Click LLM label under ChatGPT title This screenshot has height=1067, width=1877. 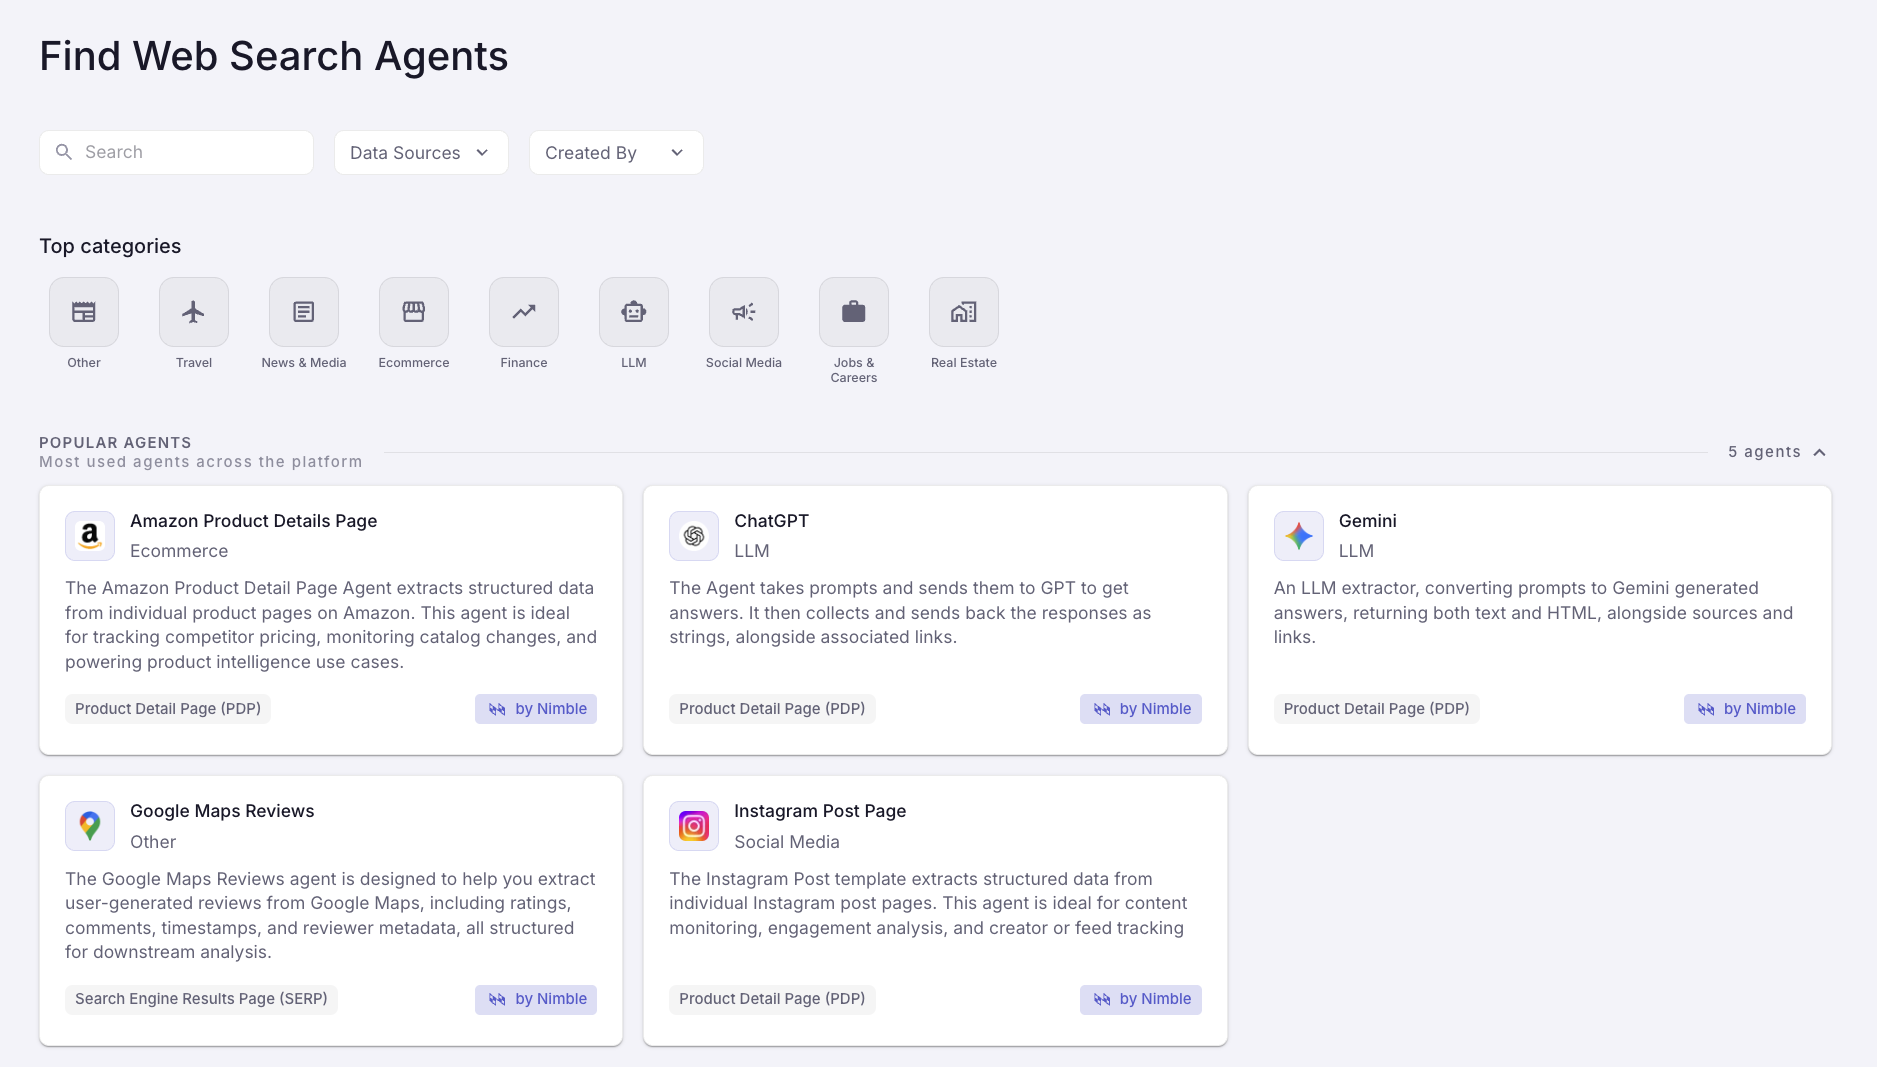[x=752, y=551]
